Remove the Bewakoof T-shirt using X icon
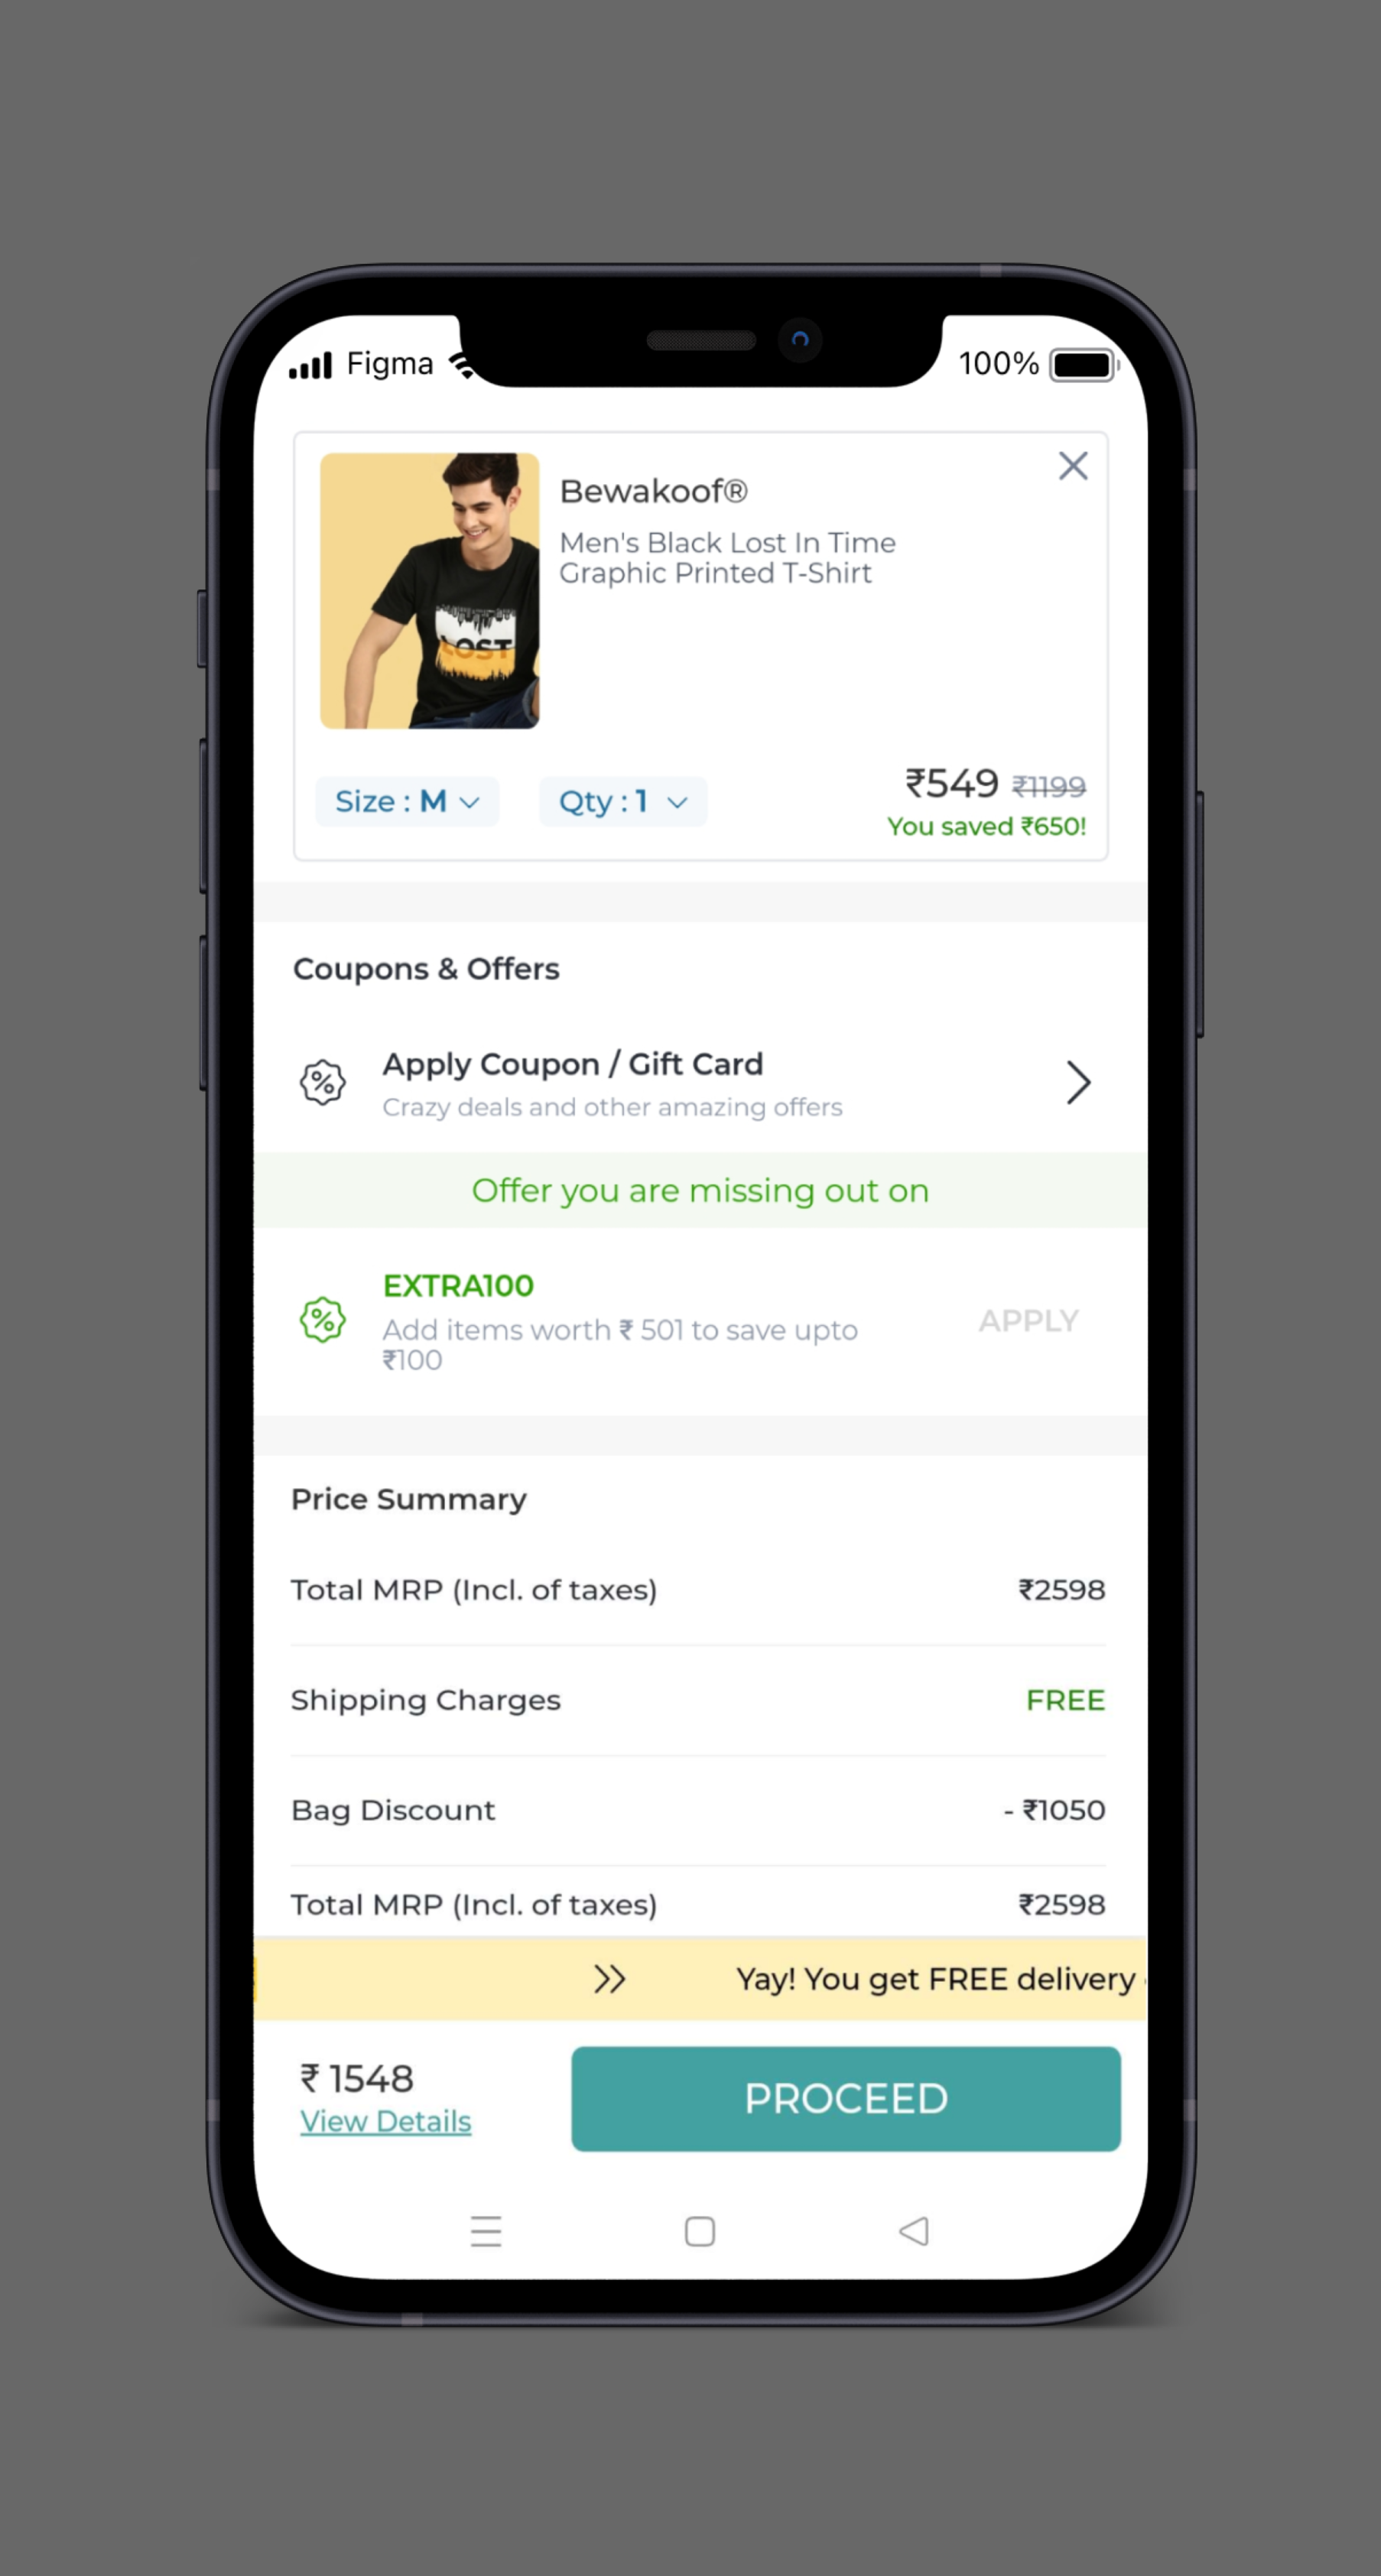This screenshot has width=1381, height=2576. click(x=1072, y=466)
